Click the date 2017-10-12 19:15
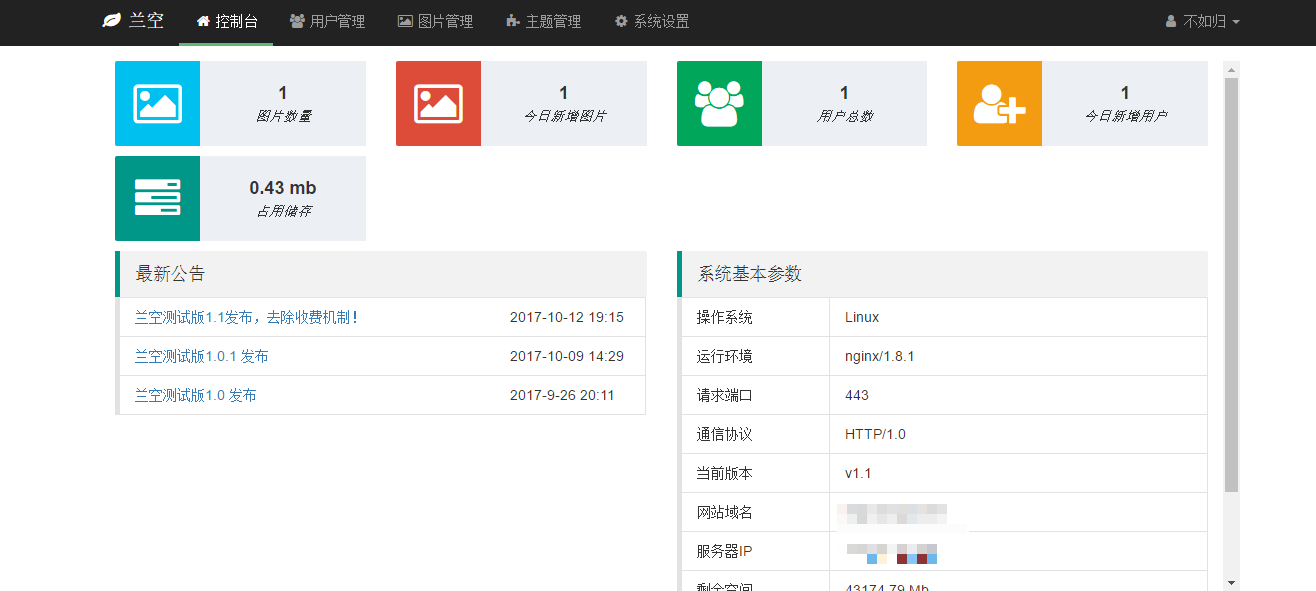 (567, 317)
